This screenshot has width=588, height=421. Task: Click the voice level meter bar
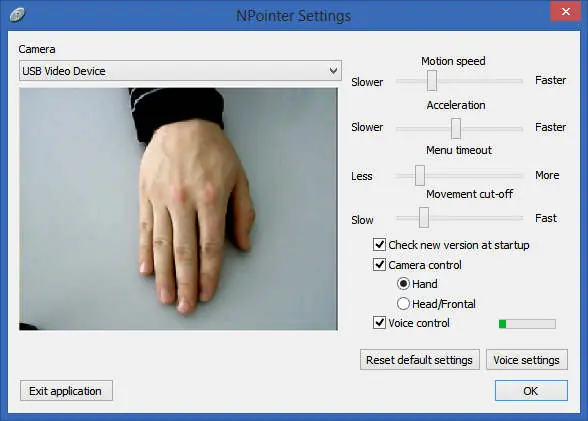[527, 324]
